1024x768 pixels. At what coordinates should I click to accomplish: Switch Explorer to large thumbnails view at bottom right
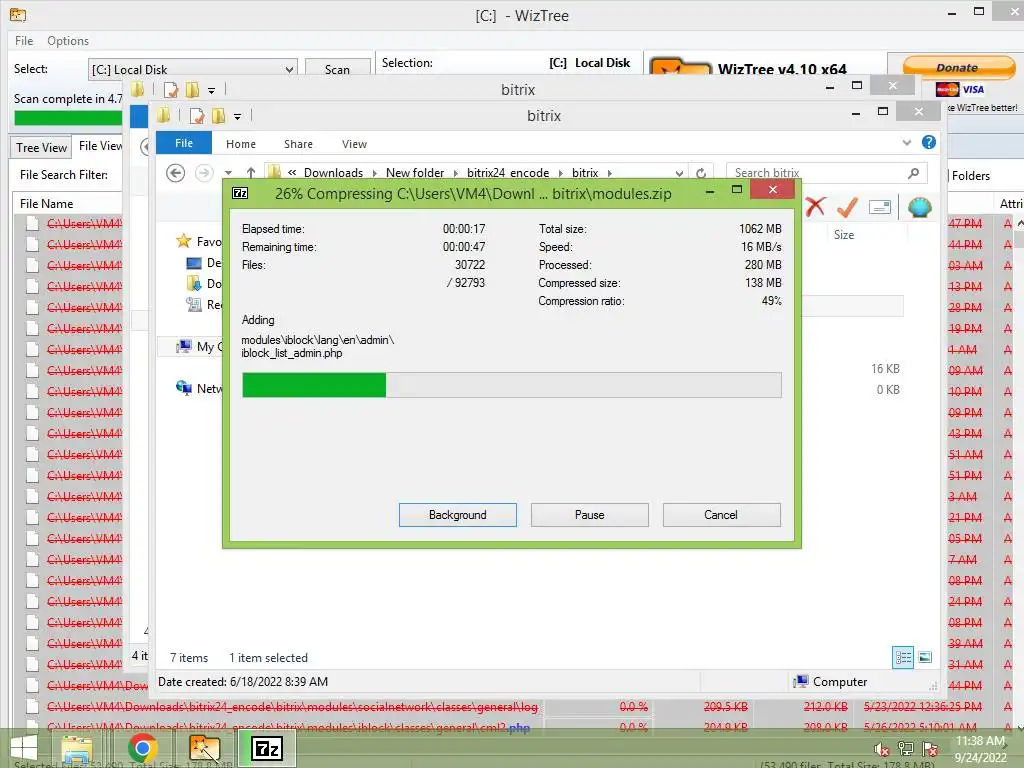(x=925, y=657)
